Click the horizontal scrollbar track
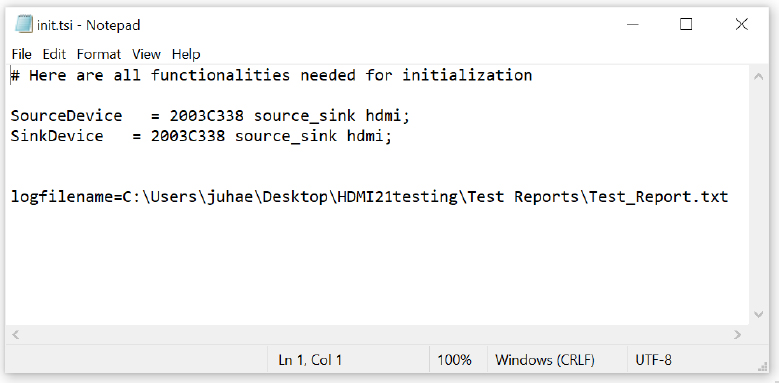This screenshot has height=383, width=779. coord(377,335)
